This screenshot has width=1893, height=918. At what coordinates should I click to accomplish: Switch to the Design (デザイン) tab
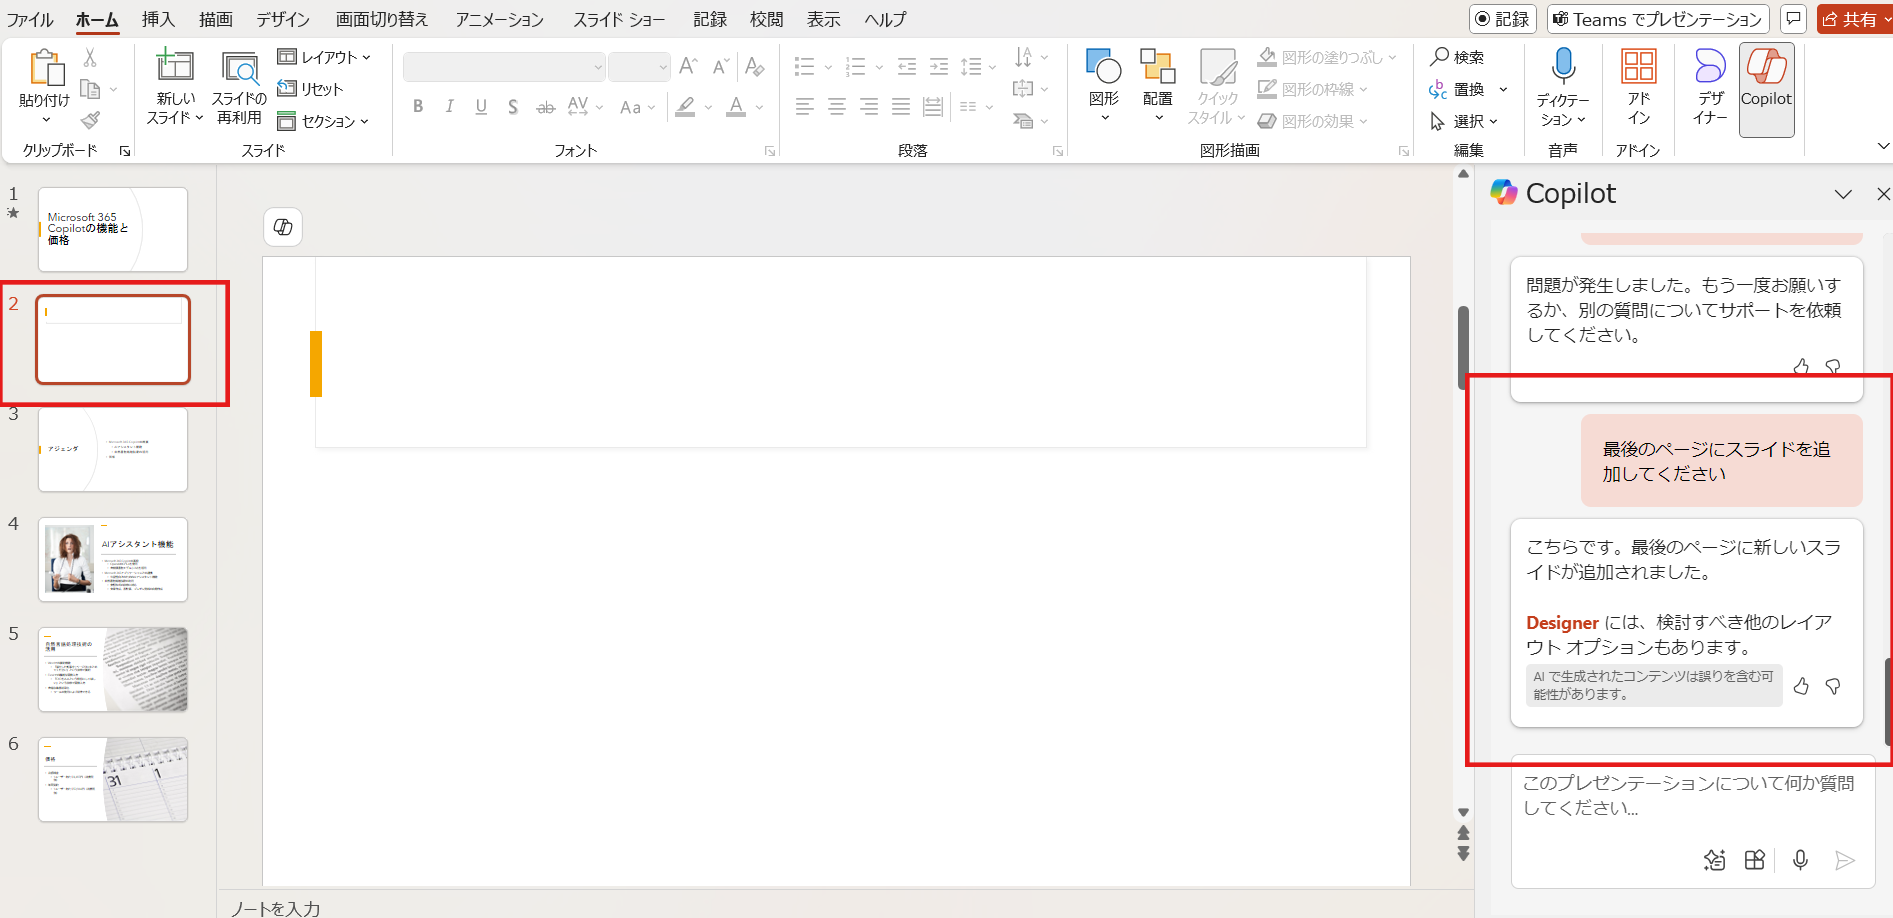(283, 19)
